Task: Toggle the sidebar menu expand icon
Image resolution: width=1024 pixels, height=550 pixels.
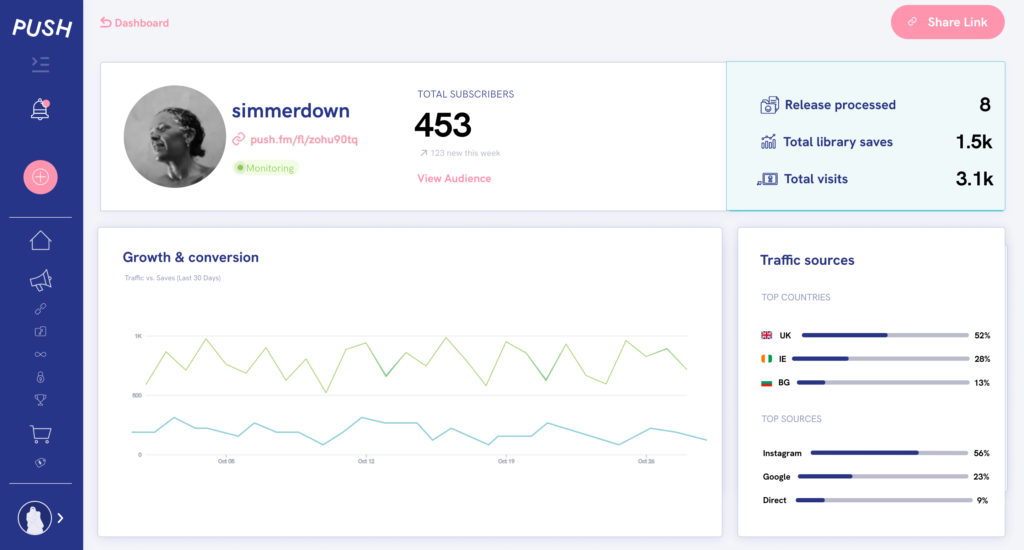Action: pos(40,64)
